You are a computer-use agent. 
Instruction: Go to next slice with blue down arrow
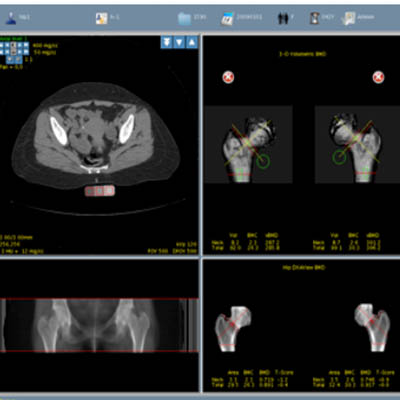pyautogui.click(x=179, y=42)
